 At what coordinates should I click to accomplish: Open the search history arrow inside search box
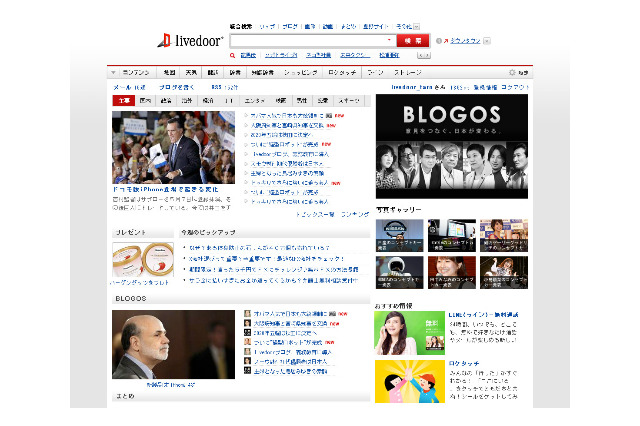pos(389,40)
